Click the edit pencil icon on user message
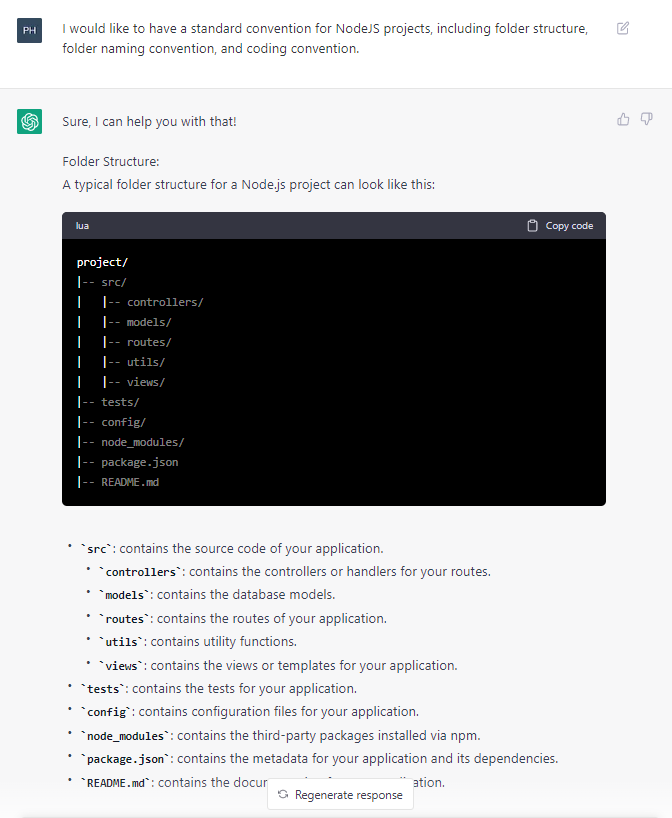This screenshot has height=818, width=672. click(x=623, y=28)
